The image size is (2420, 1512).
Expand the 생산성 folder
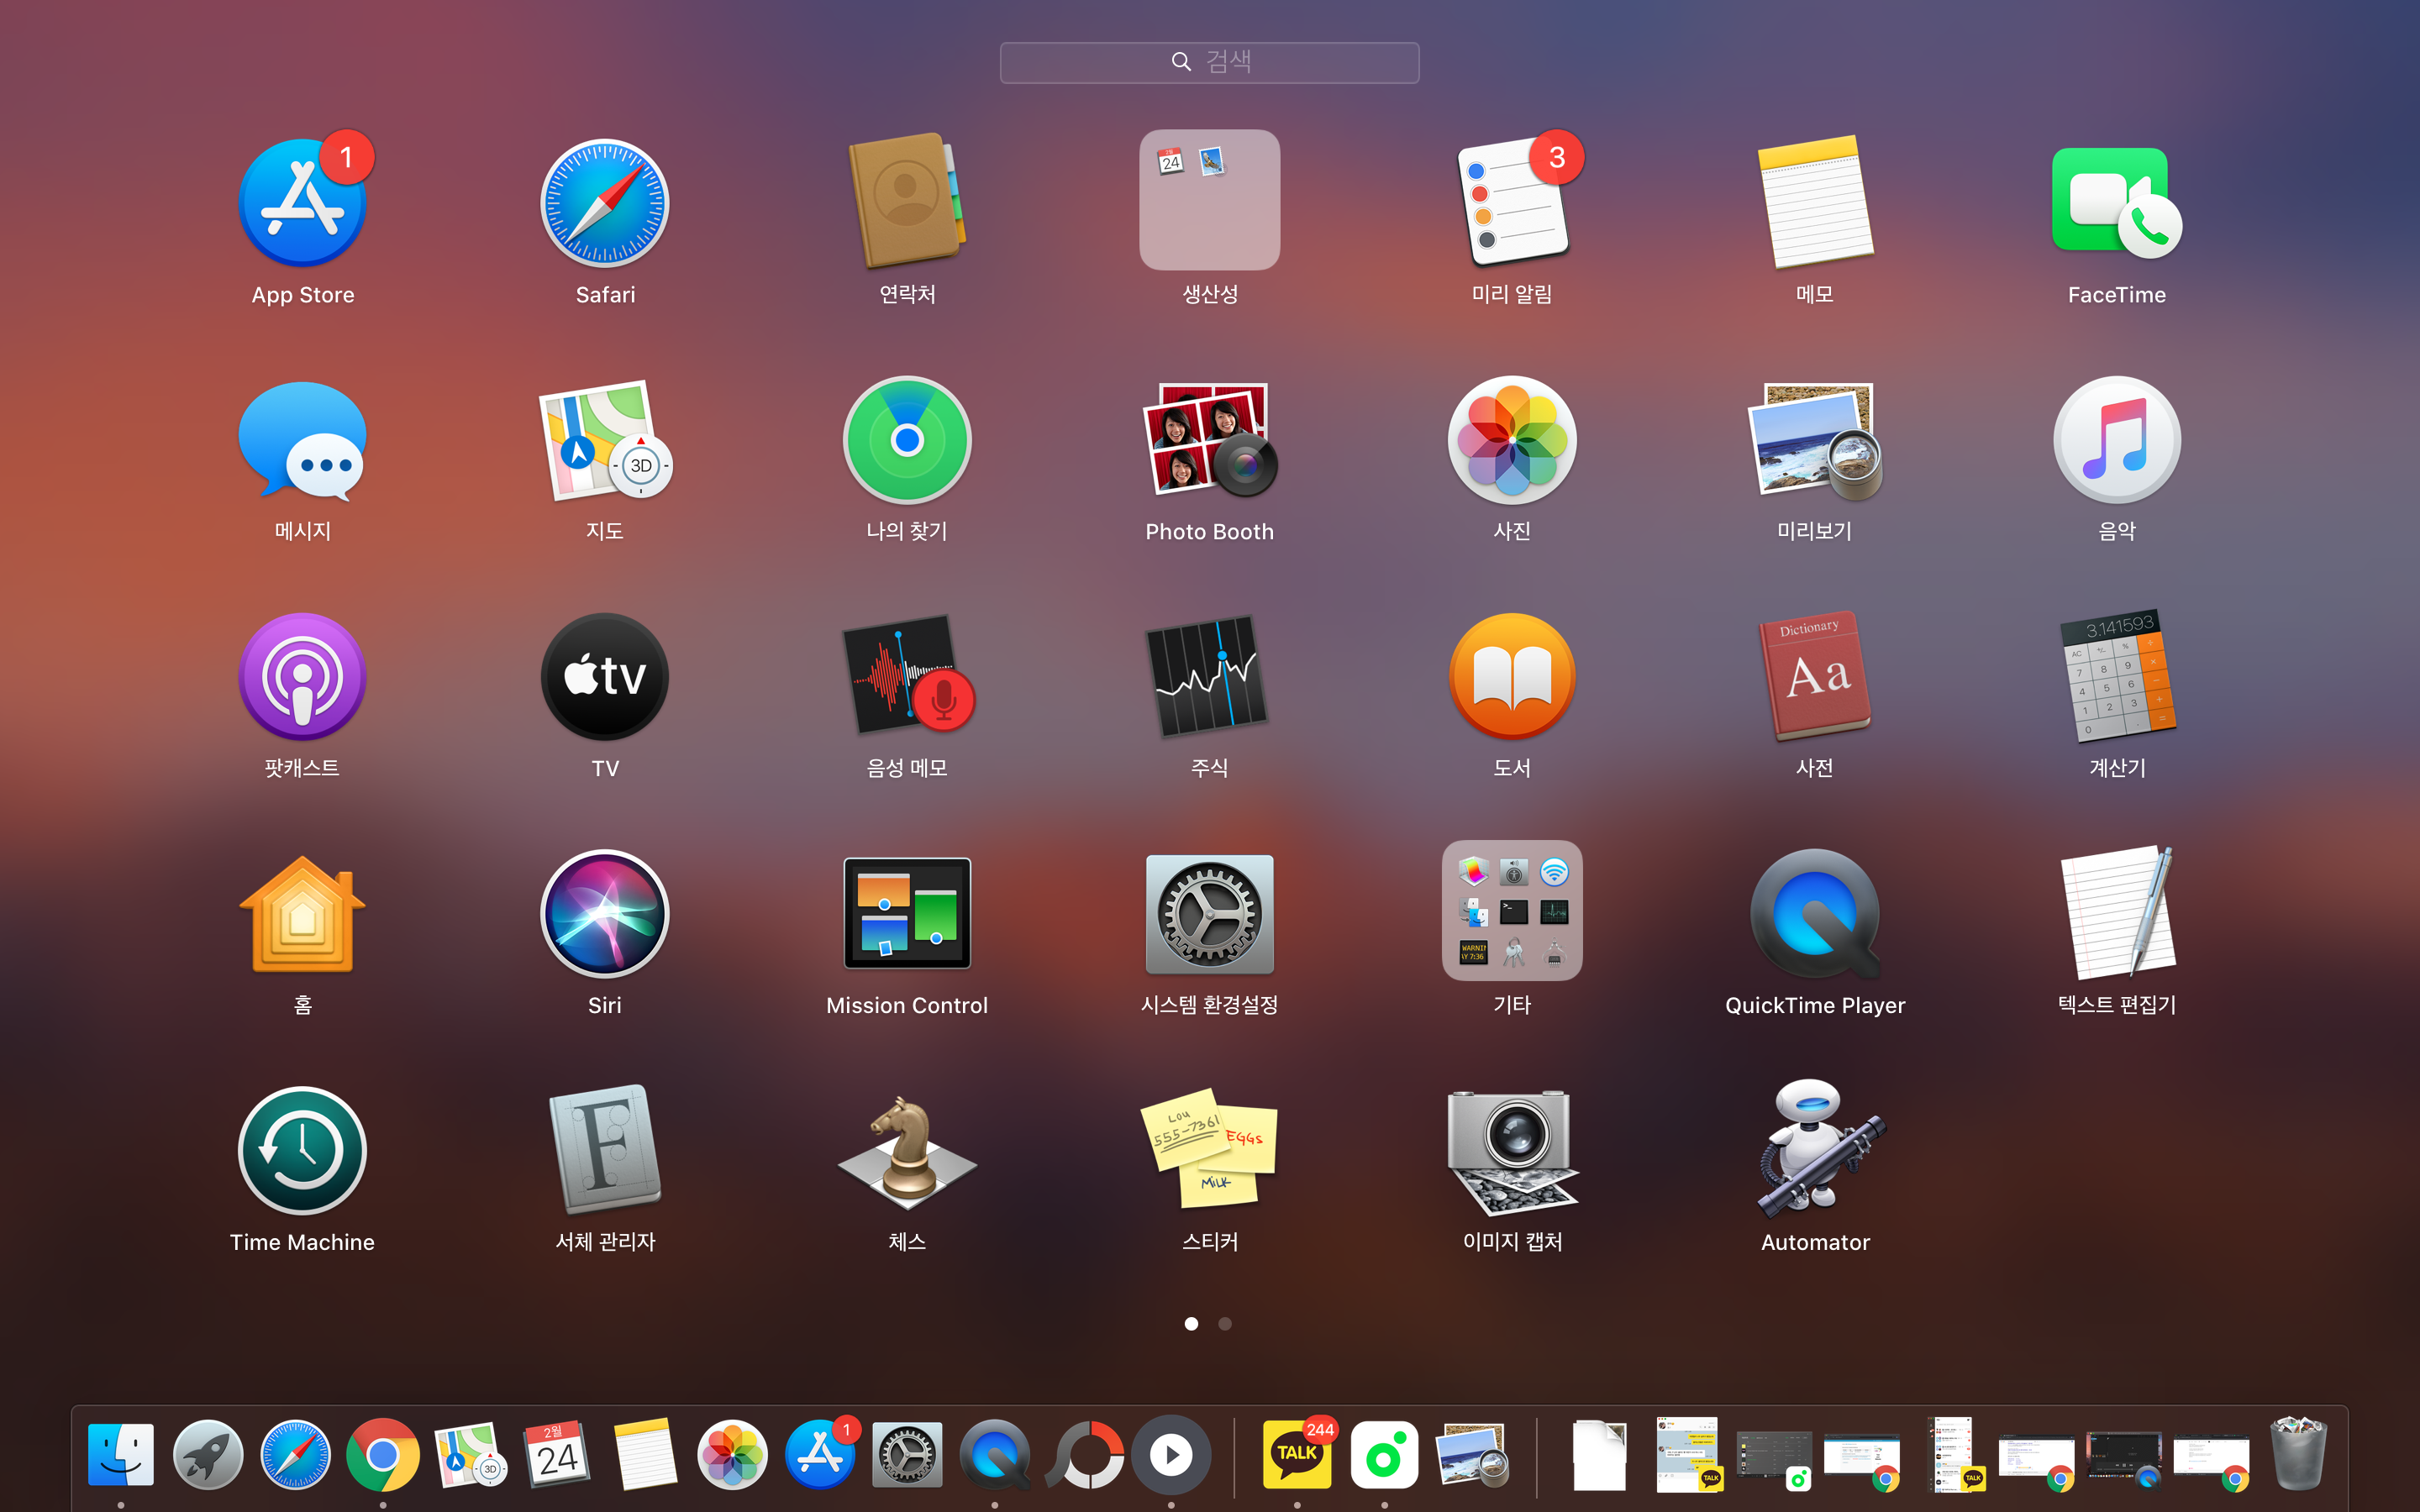pos(1209,200)
